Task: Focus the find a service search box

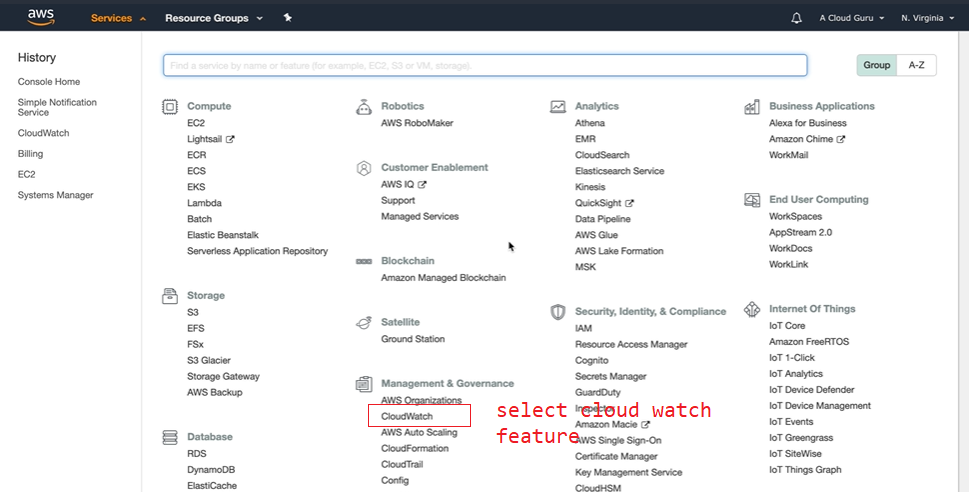Action: [485, 65]
